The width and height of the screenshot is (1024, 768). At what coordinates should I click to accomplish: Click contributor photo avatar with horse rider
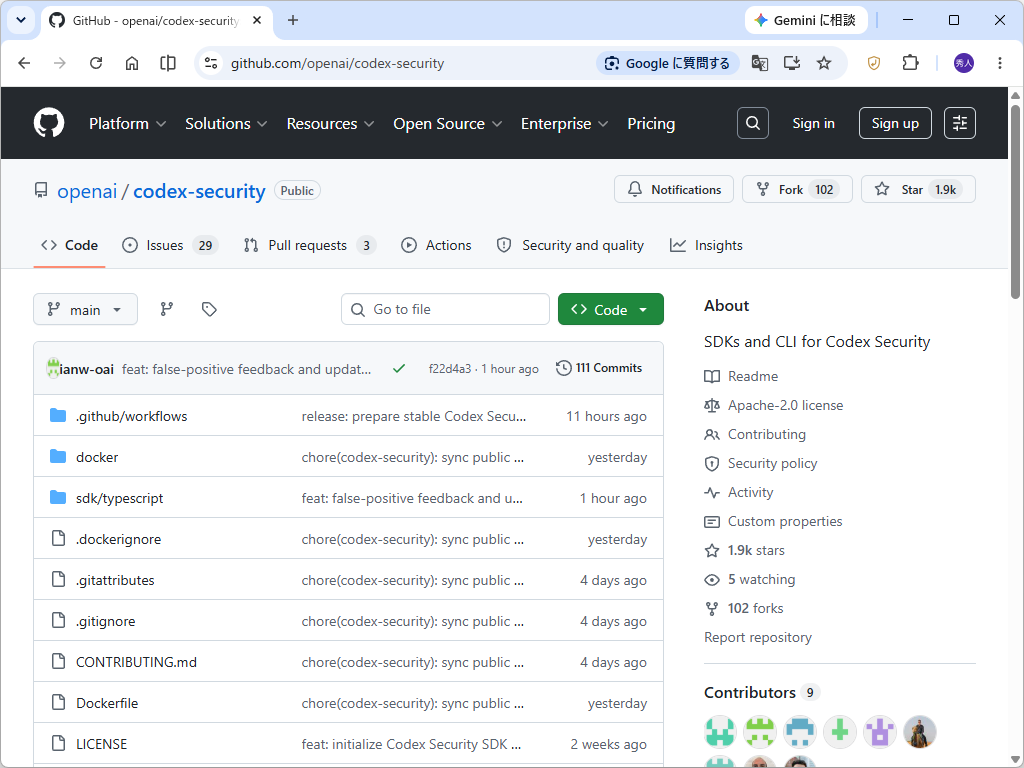pos(920,731)
